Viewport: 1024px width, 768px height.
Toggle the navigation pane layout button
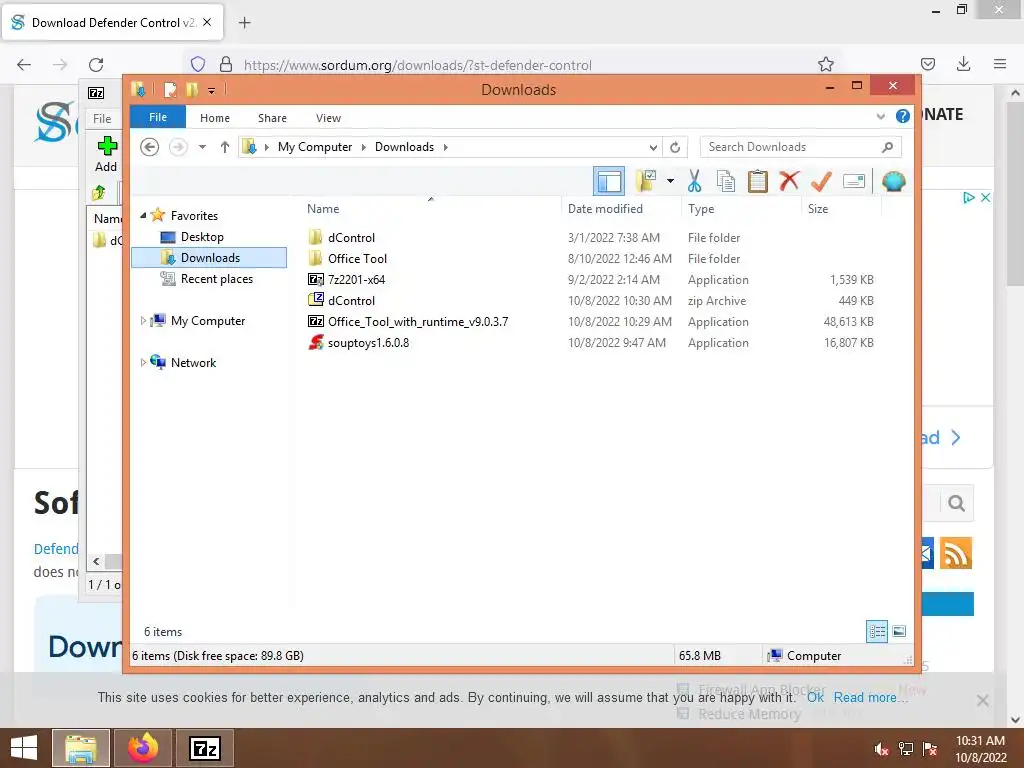pos(609,182)
